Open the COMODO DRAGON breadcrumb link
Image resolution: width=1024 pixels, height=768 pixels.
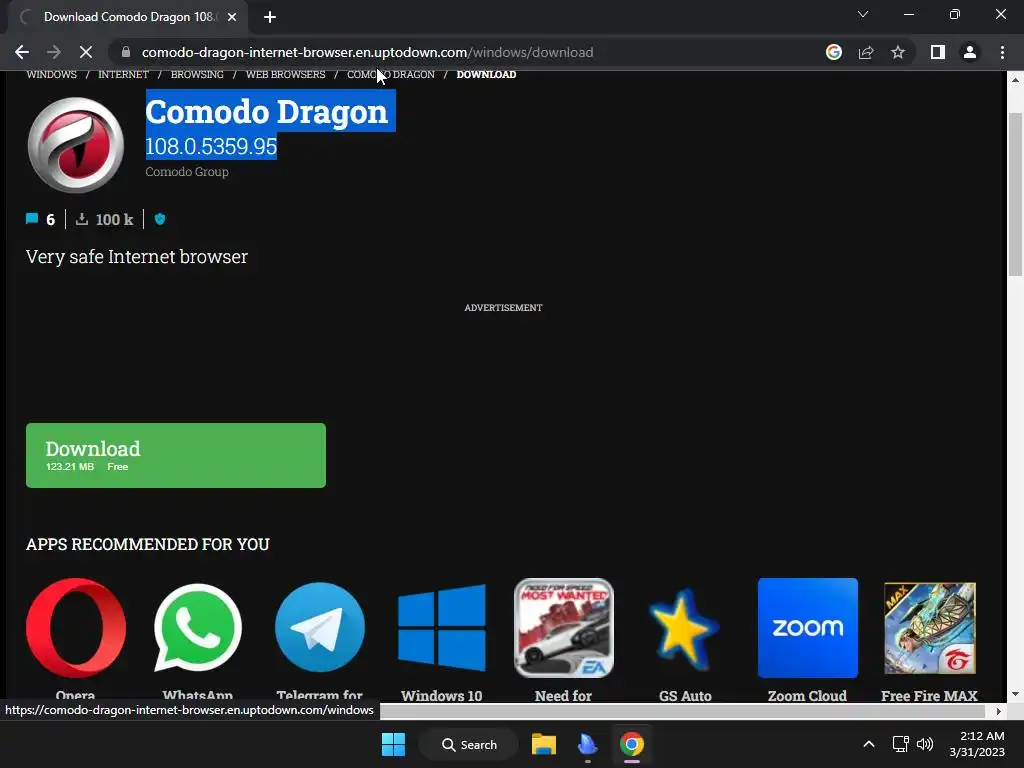[391, 74]
